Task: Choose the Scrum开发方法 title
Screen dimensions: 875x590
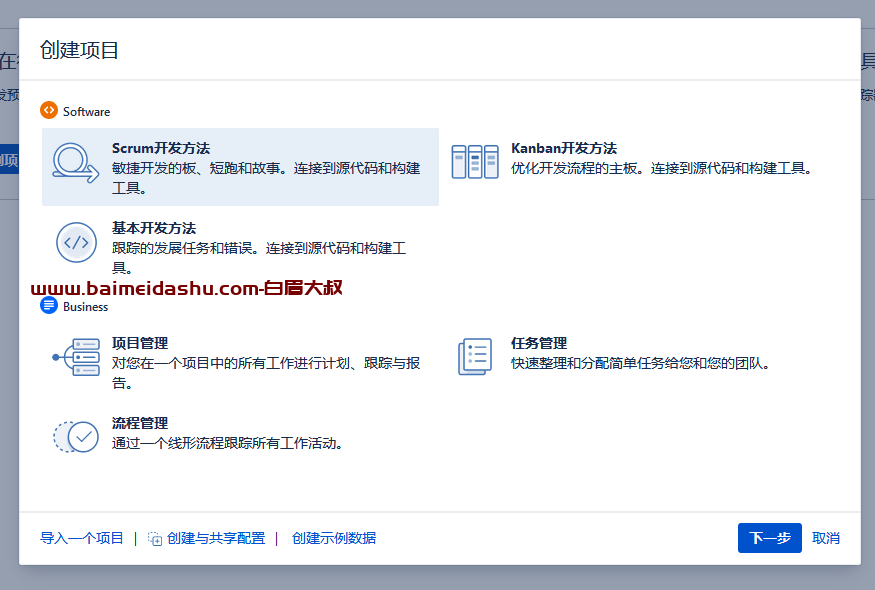Action: tap(161, 148)
